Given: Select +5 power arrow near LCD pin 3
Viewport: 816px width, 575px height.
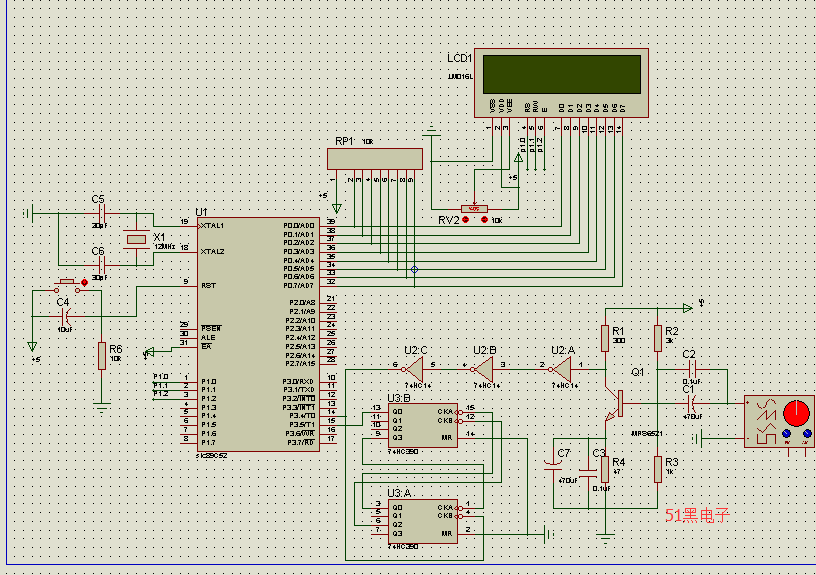Looking at the screenshot, I should point(518,157).
